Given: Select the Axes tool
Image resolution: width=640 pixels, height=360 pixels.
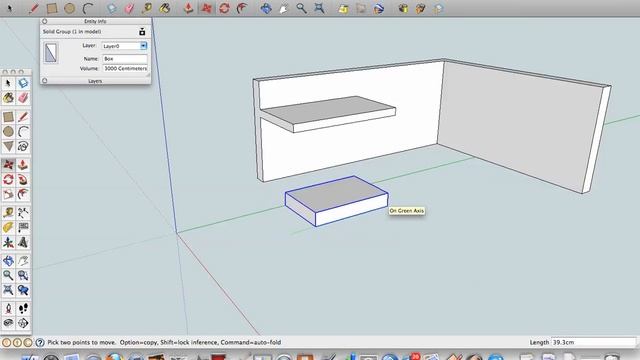Looking at the screenshot, I should tap(8, 242).
